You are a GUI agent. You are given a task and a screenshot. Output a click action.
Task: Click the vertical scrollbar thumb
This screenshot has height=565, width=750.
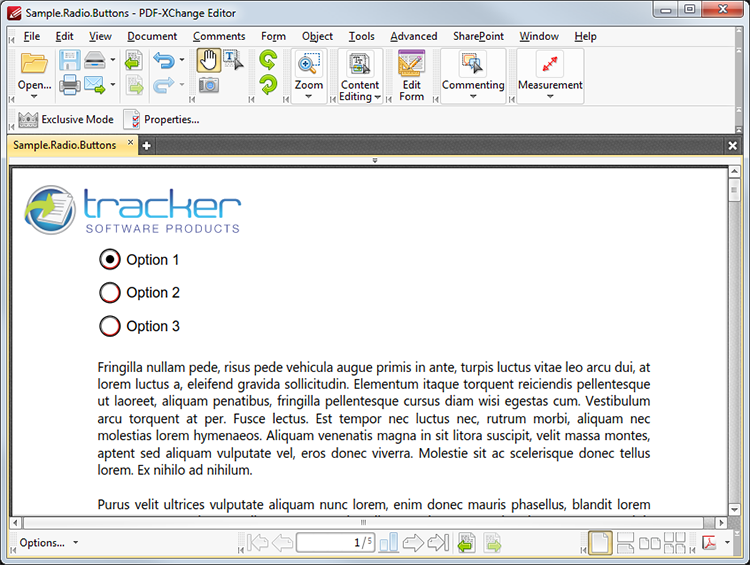[x=734, y=189]
